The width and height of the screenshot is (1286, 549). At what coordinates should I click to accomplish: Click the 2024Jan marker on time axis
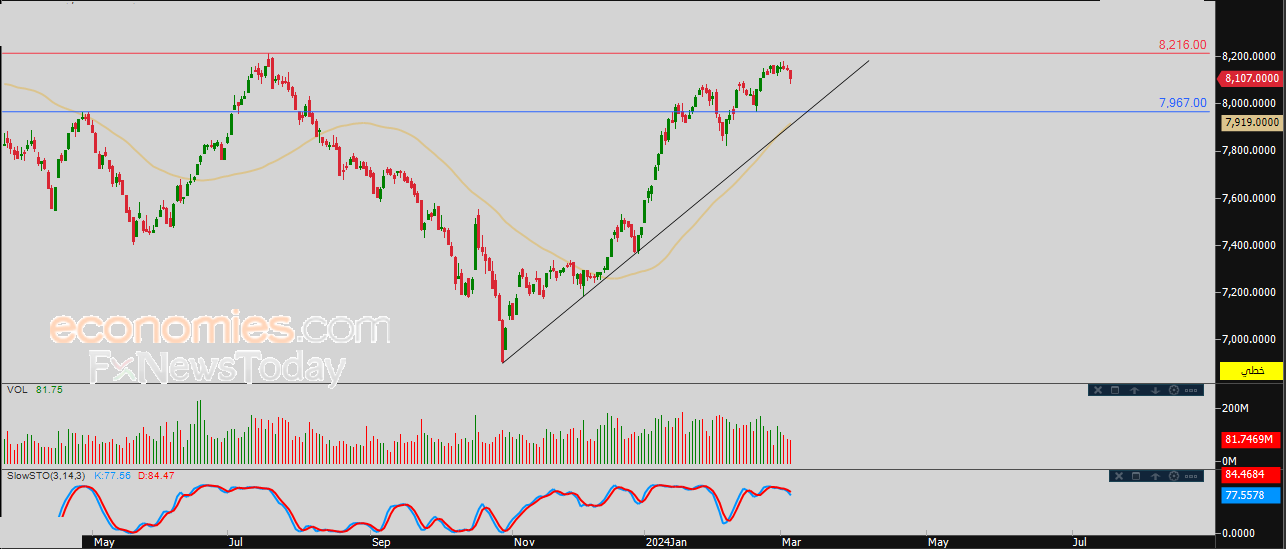pyautogui.click(x=665, y=542)
